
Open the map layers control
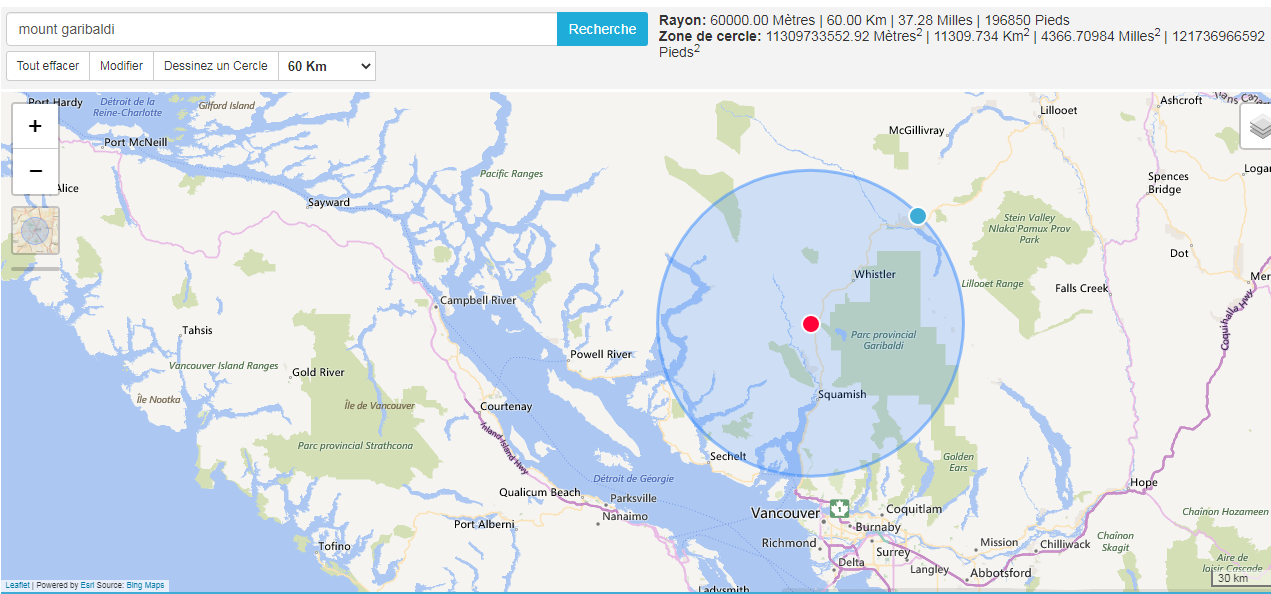point(1256,128)
